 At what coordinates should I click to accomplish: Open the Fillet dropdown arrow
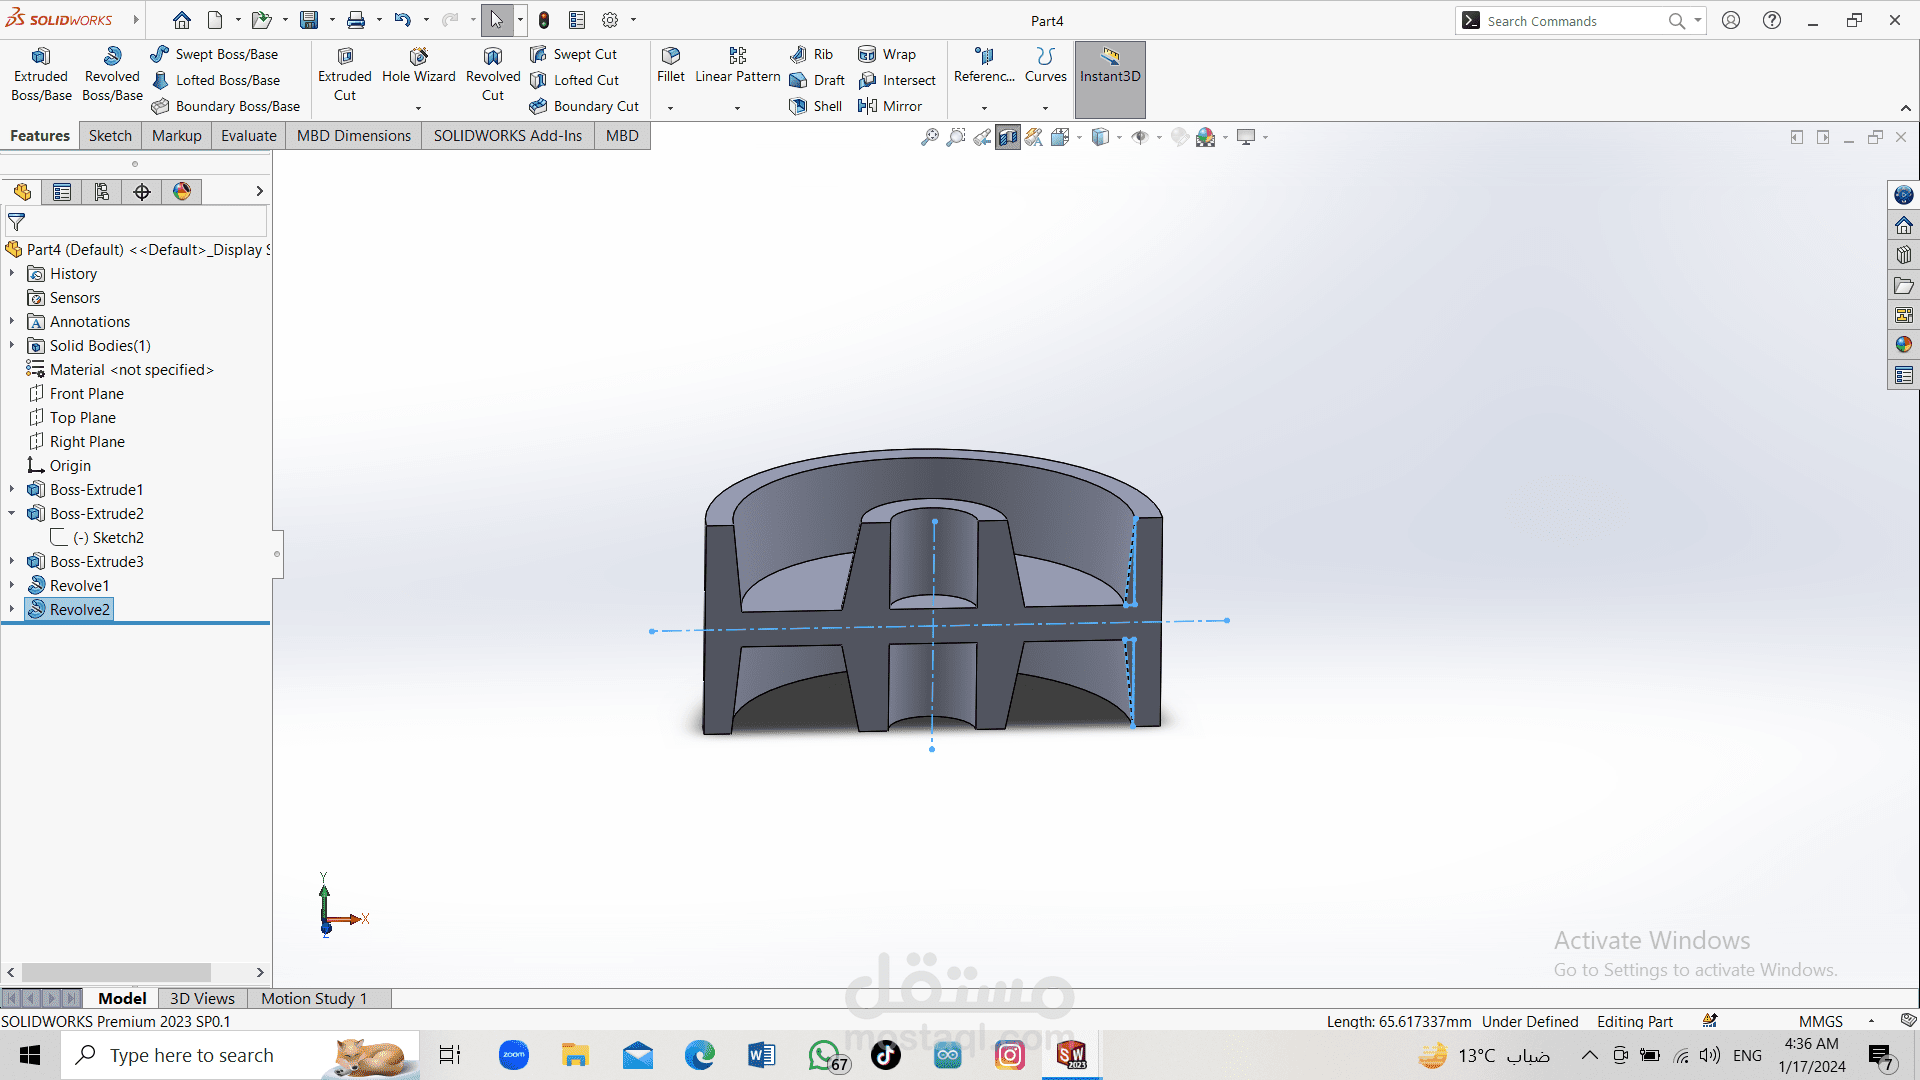click(671, 108)
